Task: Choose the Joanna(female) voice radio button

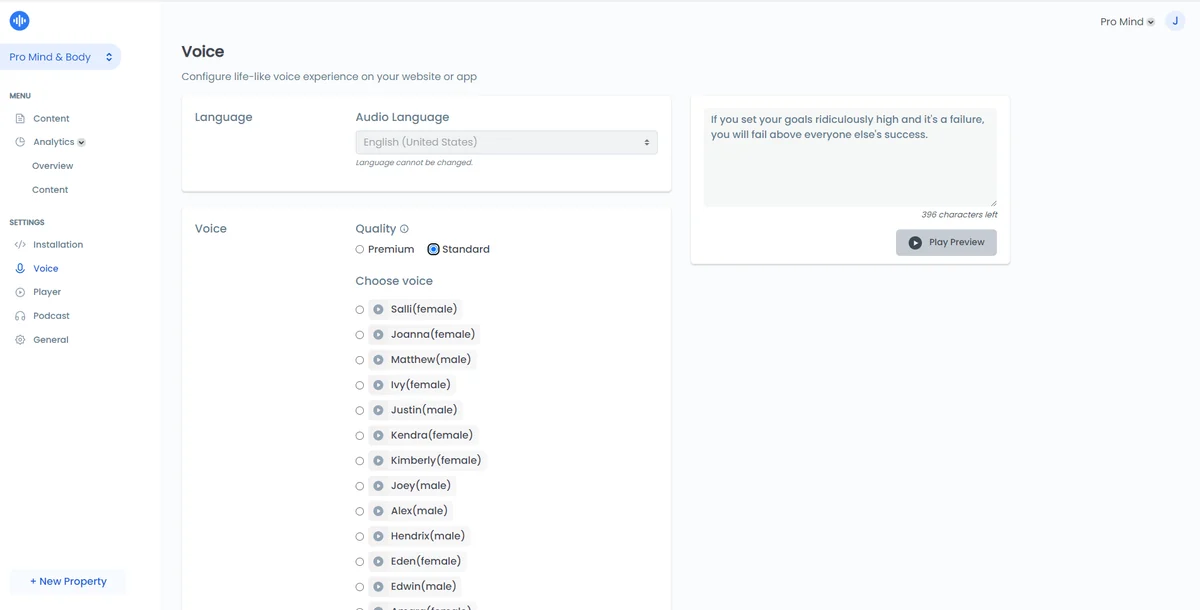Action: [360, 335]
